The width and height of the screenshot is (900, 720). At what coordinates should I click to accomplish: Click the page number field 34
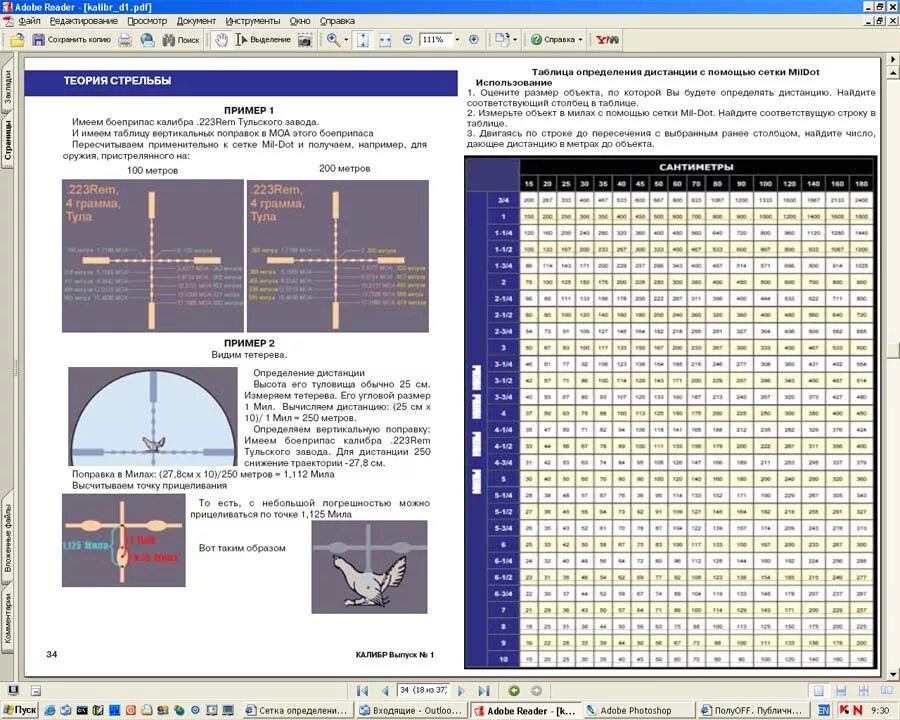pos(423,690)
